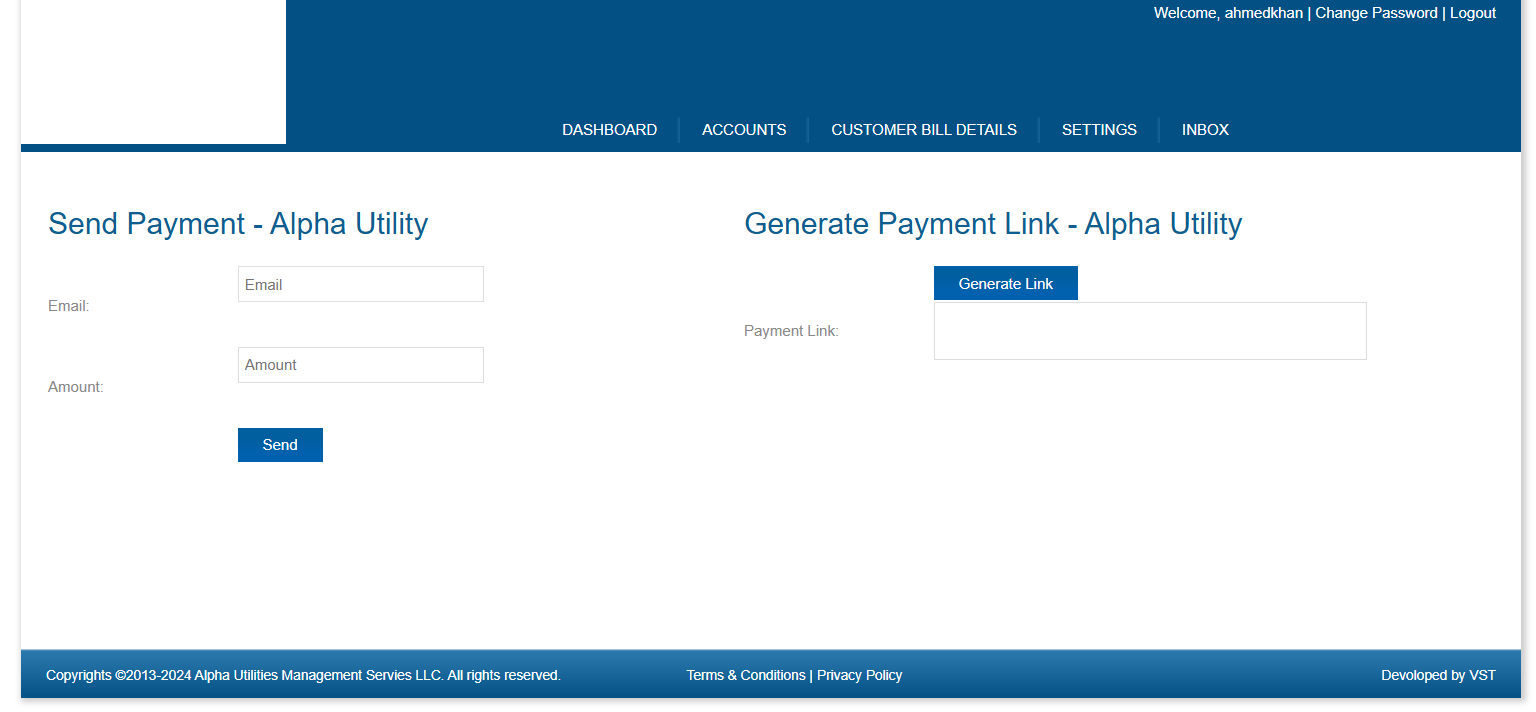Click the white logo area in the header
This screenshot has height=712, width=1536.
(153, 72)
